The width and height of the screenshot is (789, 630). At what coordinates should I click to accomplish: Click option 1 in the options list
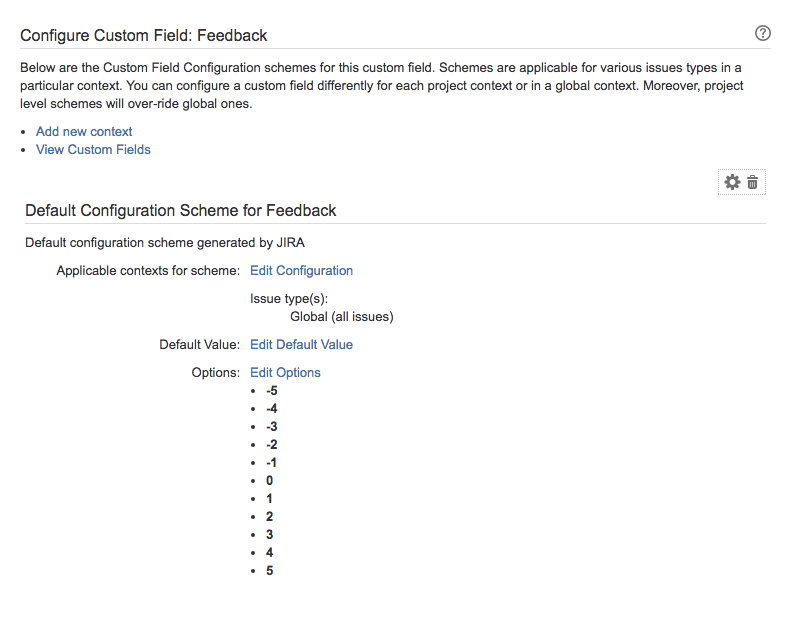click(x=270, y=498)
